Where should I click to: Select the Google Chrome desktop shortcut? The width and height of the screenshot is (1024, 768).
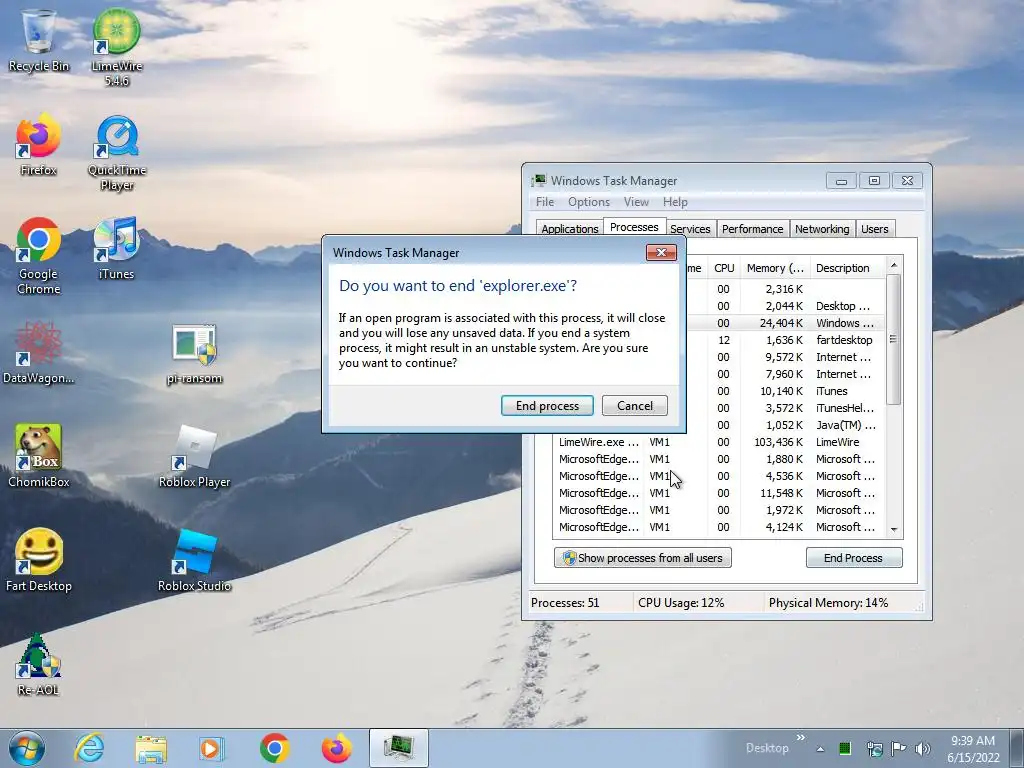[x=39, y=256]
